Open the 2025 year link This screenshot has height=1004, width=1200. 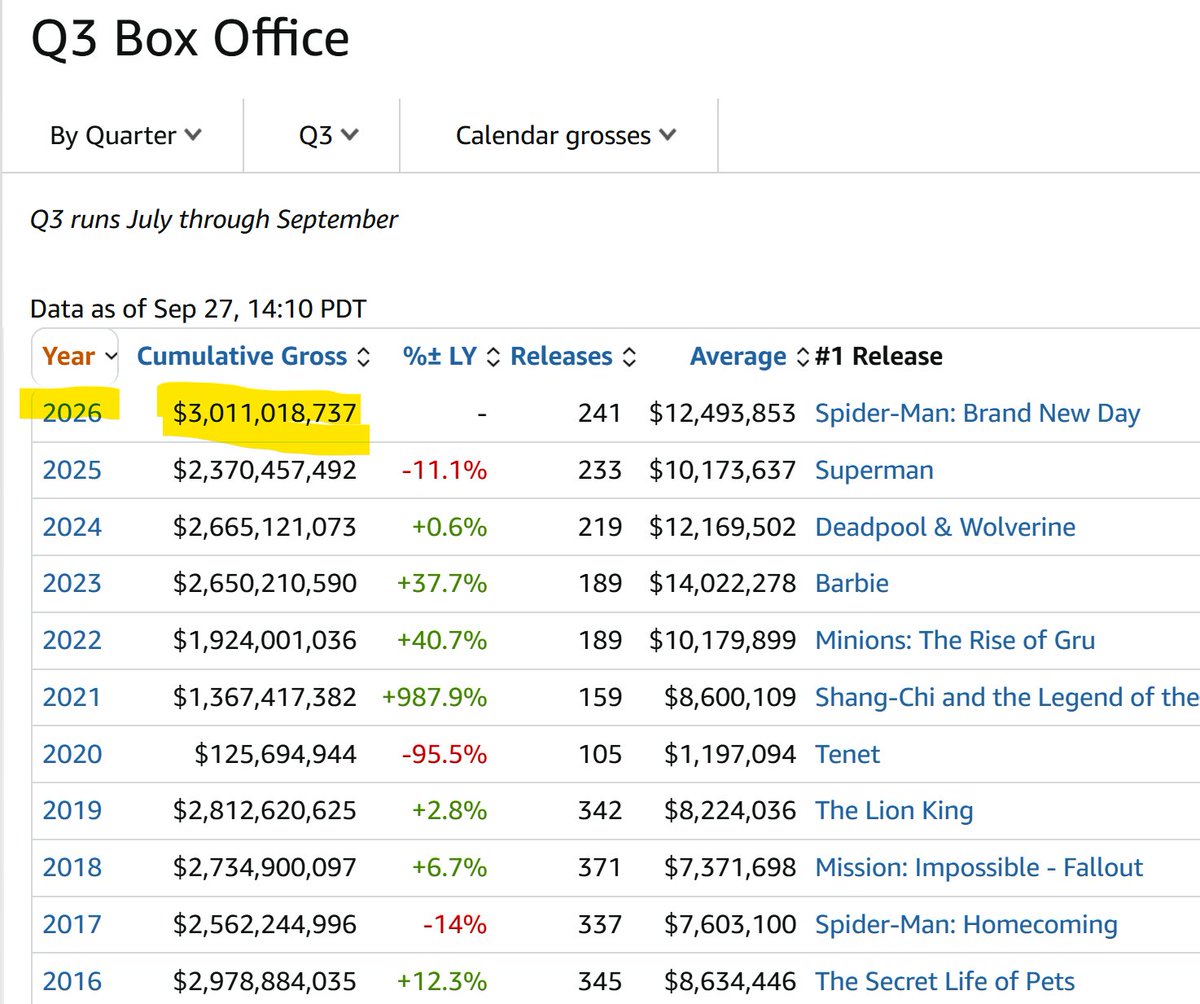[72, 470]
